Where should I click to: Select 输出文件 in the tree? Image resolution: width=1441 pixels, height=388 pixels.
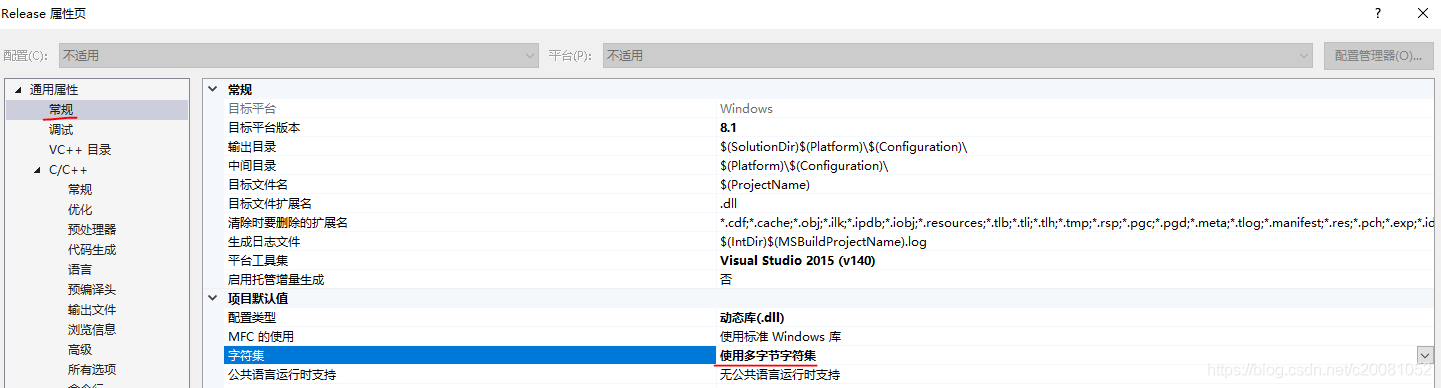click(x=92, y=309)
